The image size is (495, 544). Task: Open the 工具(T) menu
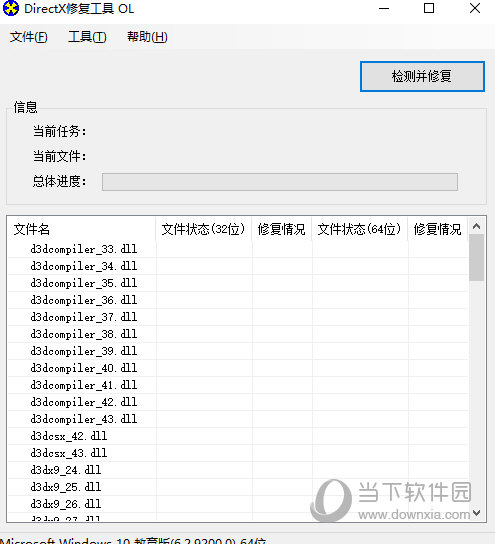pos(87,37)
